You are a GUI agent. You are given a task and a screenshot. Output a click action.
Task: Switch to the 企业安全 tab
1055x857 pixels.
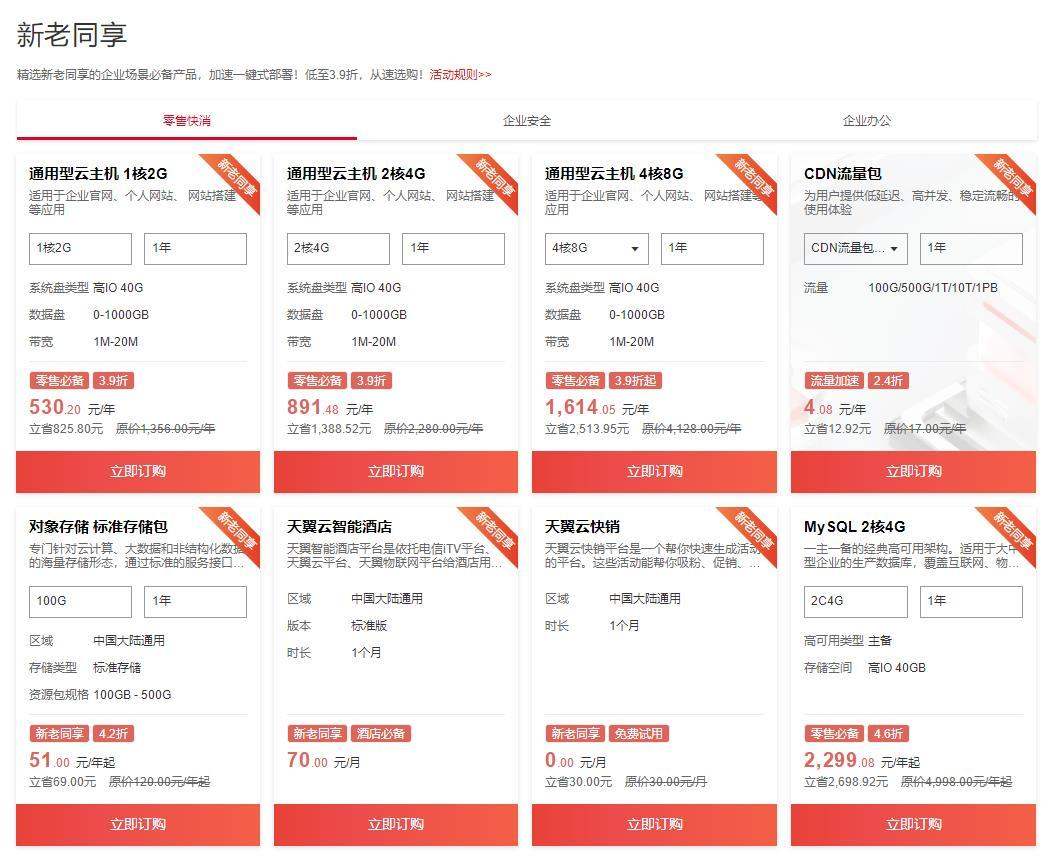(527, 121)
